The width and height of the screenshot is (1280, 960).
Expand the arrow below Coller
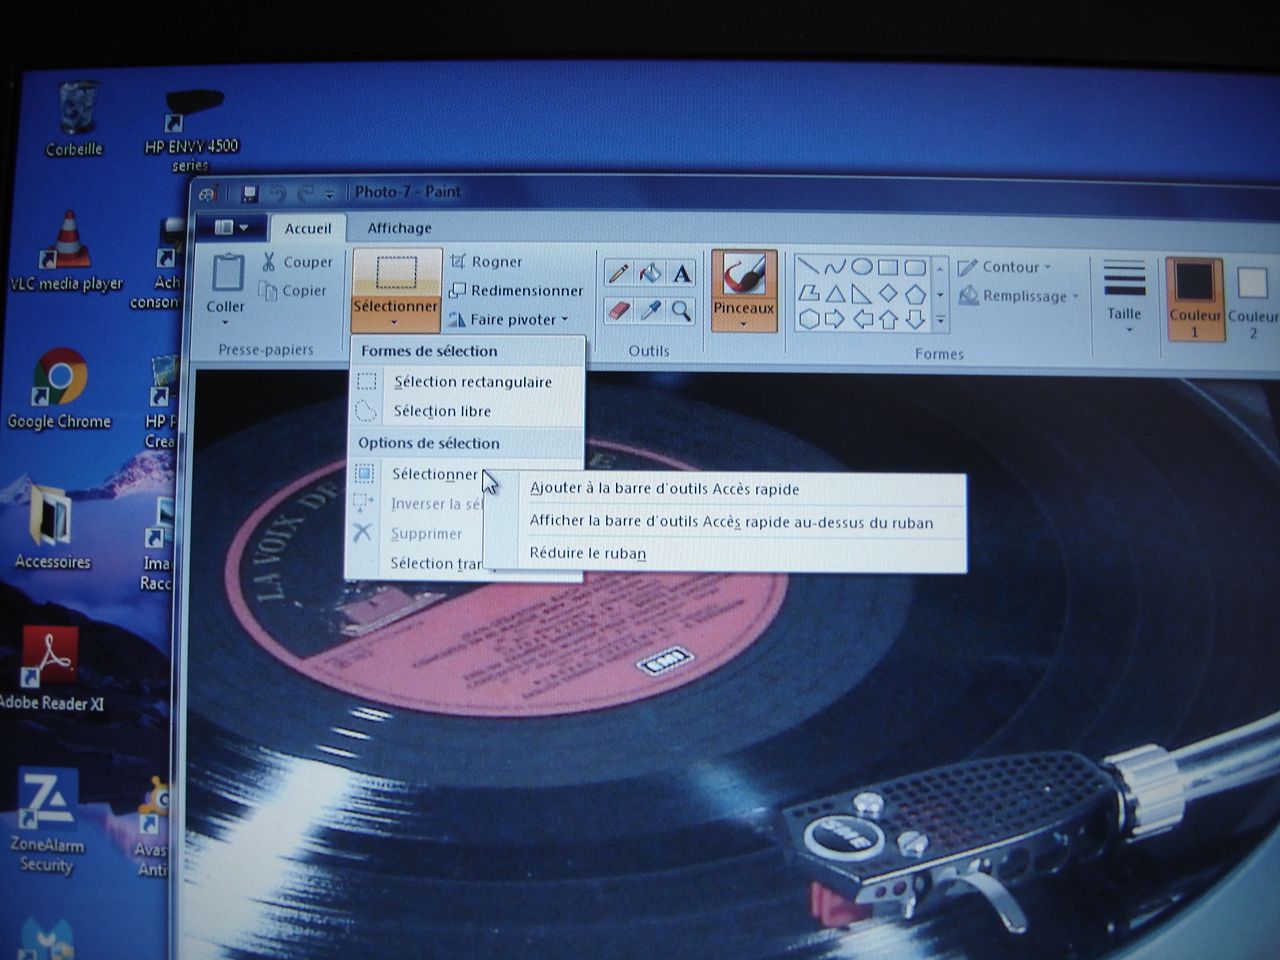point(225,323)
